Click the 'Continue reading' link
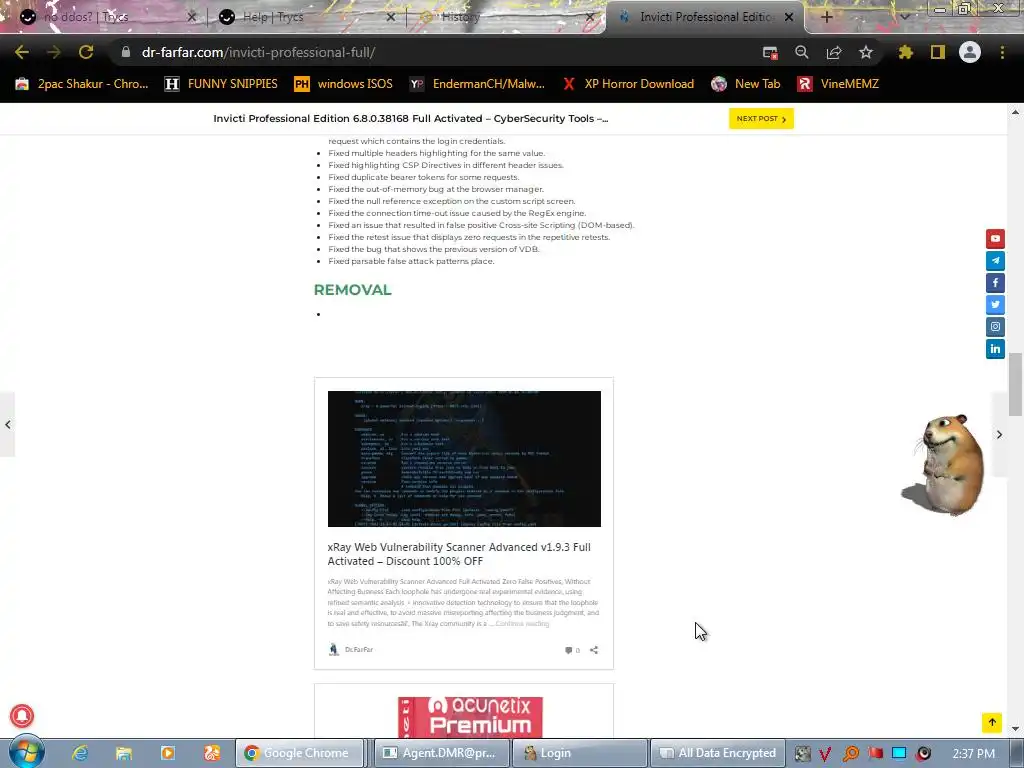 click(522, 624)
